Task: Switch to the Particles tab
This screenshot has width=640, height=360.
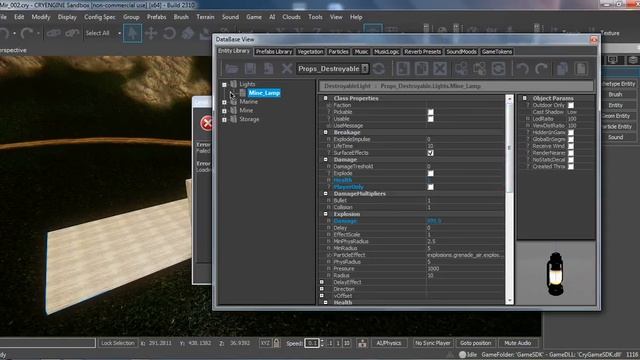Action: [x=338, y=52]
